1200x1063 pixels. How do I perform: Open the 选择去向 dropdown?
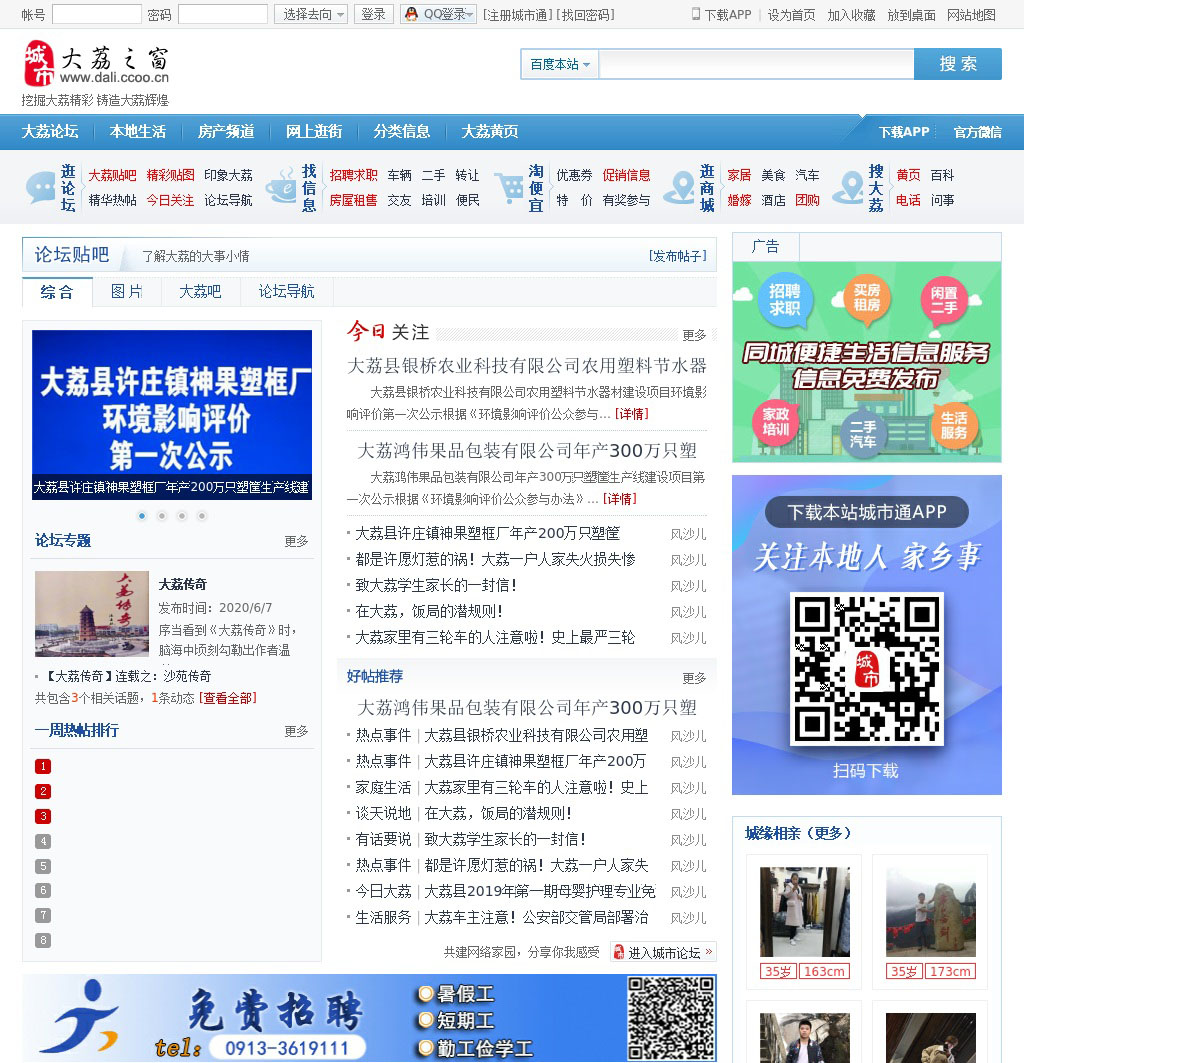click(x=311, y=14)
